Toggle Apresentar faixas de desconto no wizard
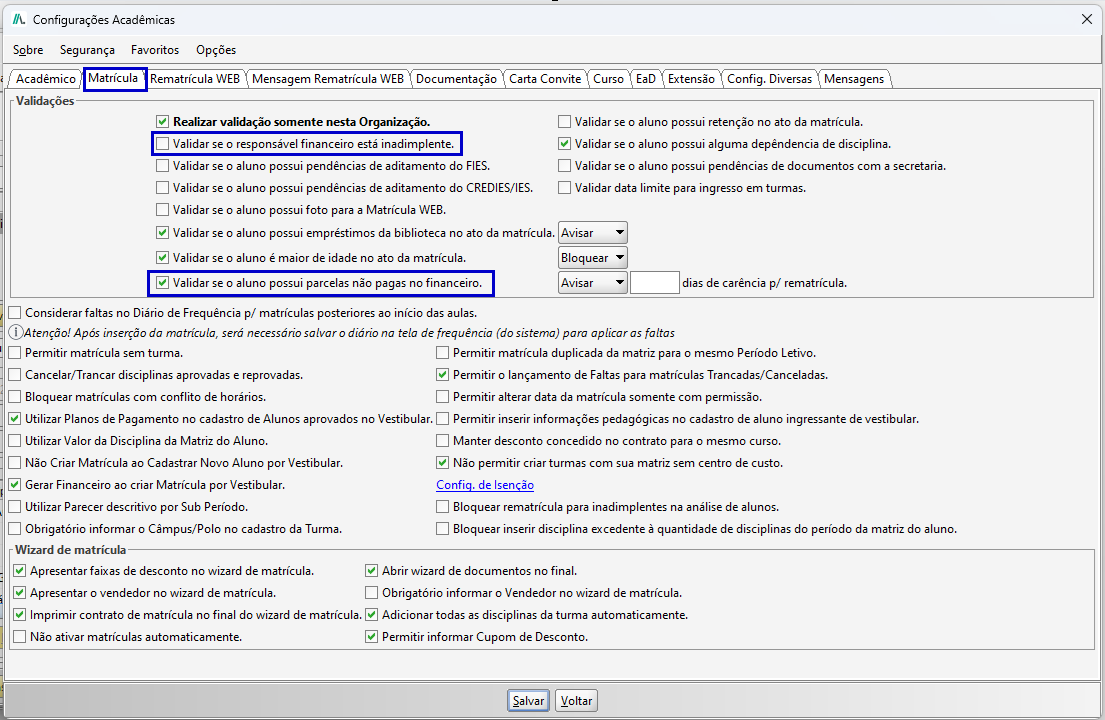The image size is (1105, 720). click(x=20, y=571)
